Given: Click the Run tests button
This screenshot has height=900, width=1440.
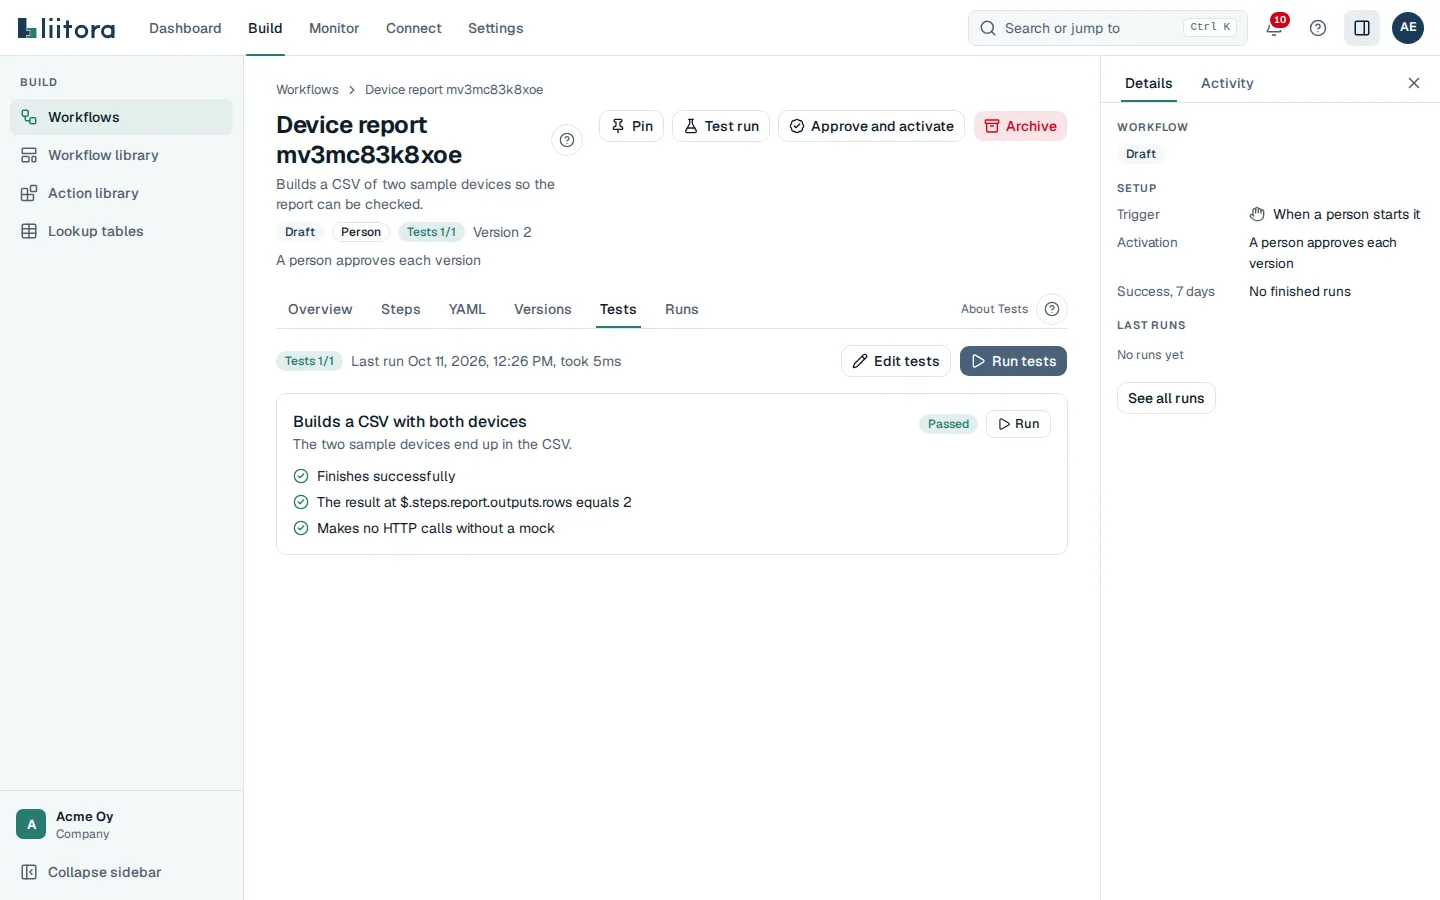Looking at the screenshot, I should click(x=1013, y=361).
